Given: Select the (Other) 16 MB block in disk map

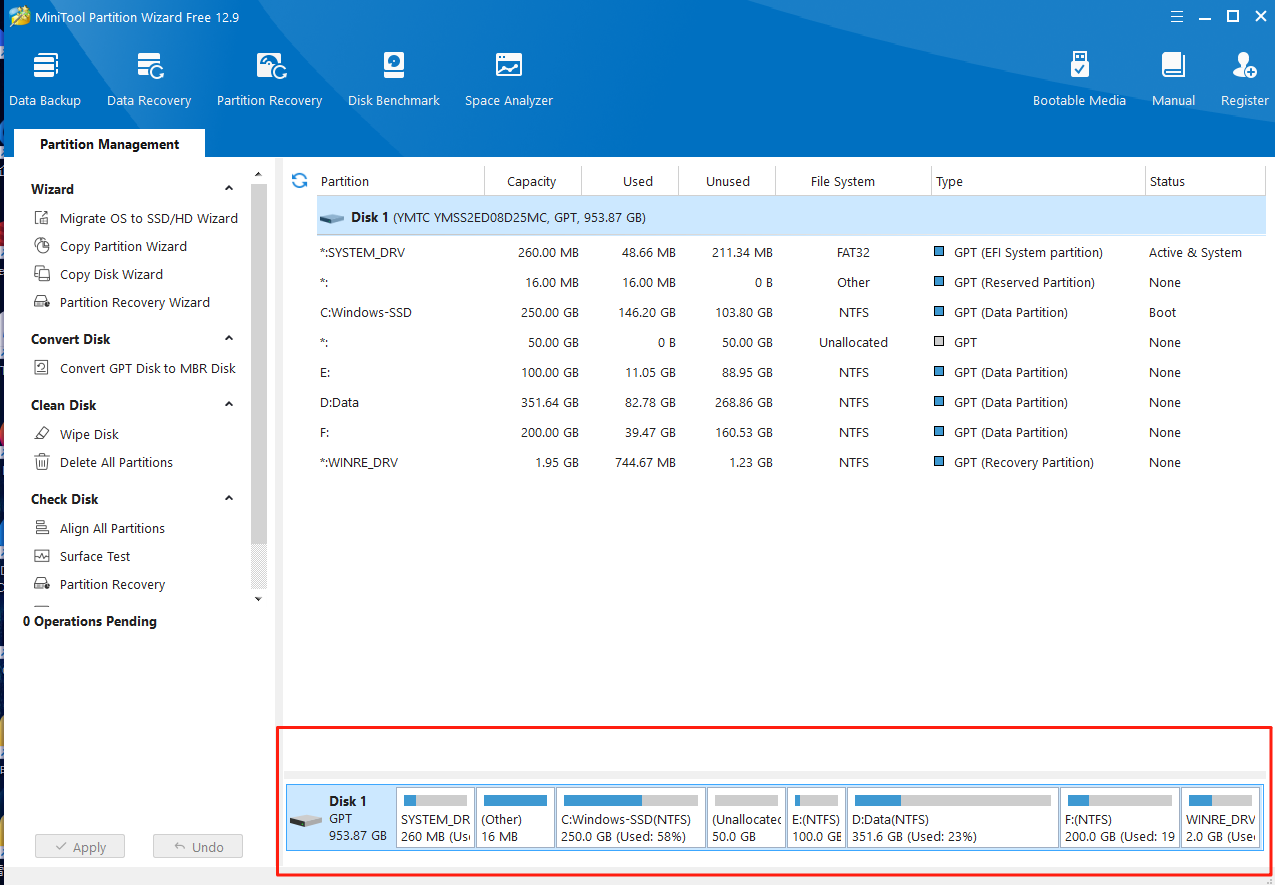Looking at the screenshot, I should 515,818.
